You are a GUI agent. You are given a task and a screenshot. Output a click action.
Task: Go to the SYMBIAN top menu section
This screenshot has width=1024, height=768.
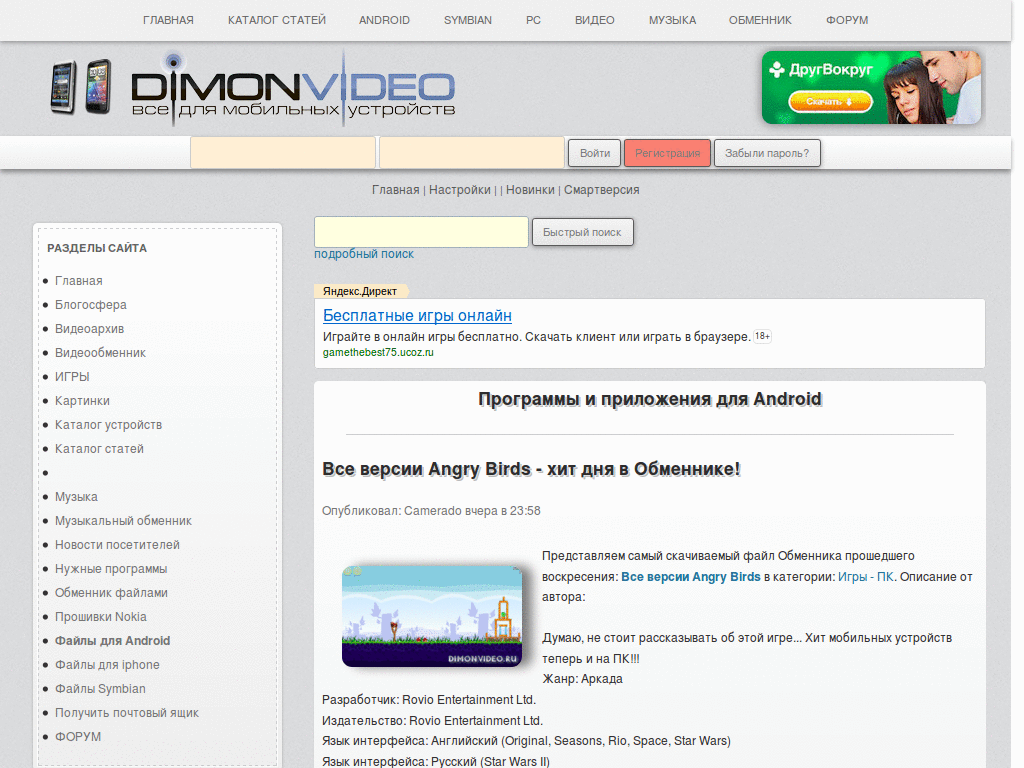468,20
